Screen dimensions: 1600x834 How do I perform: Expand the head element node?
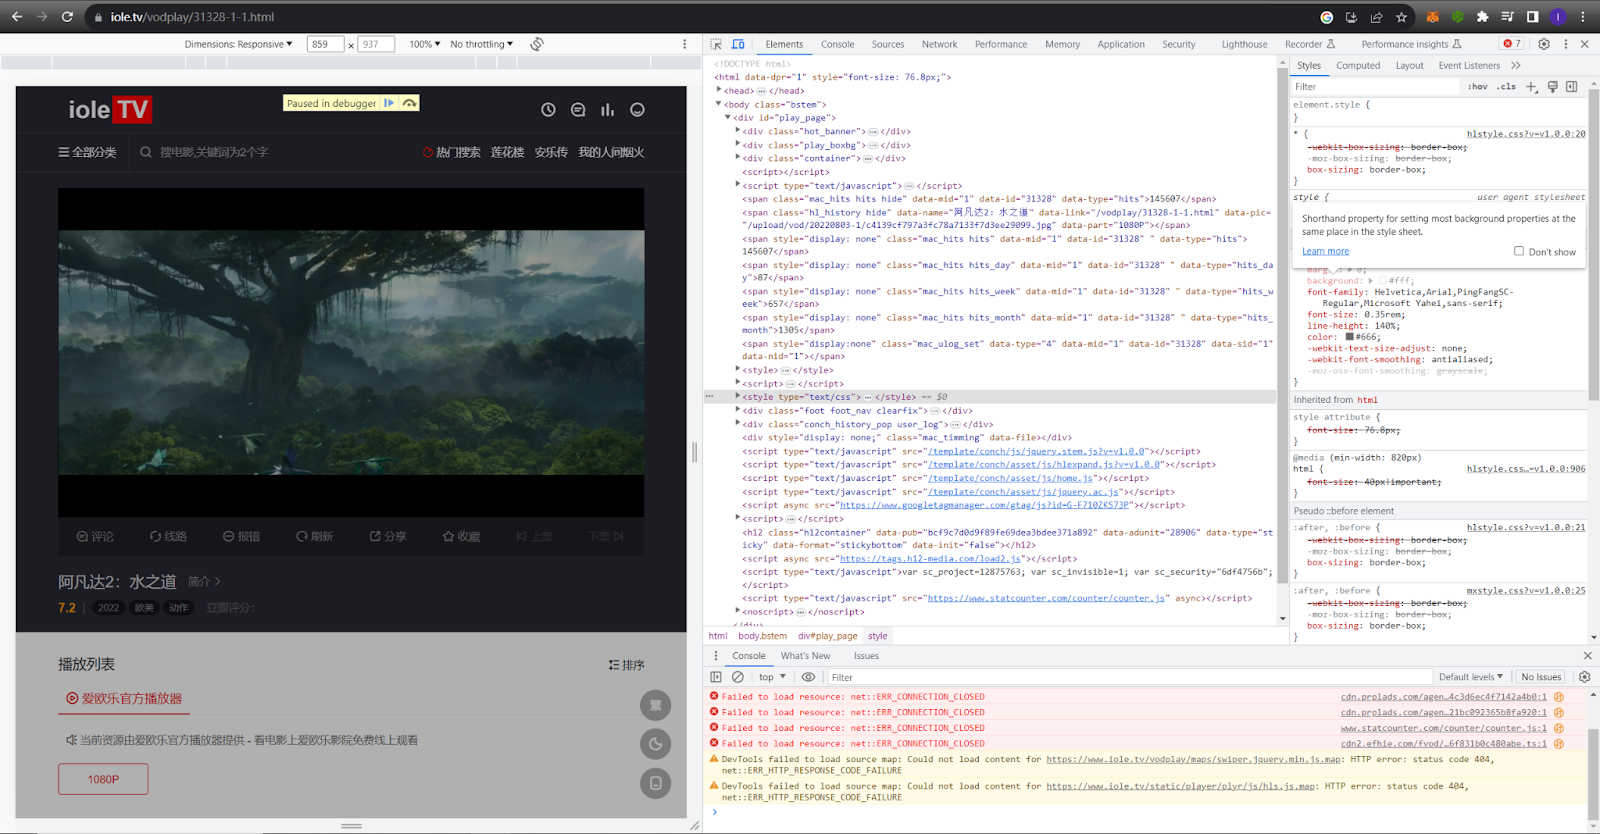[719, 90]
